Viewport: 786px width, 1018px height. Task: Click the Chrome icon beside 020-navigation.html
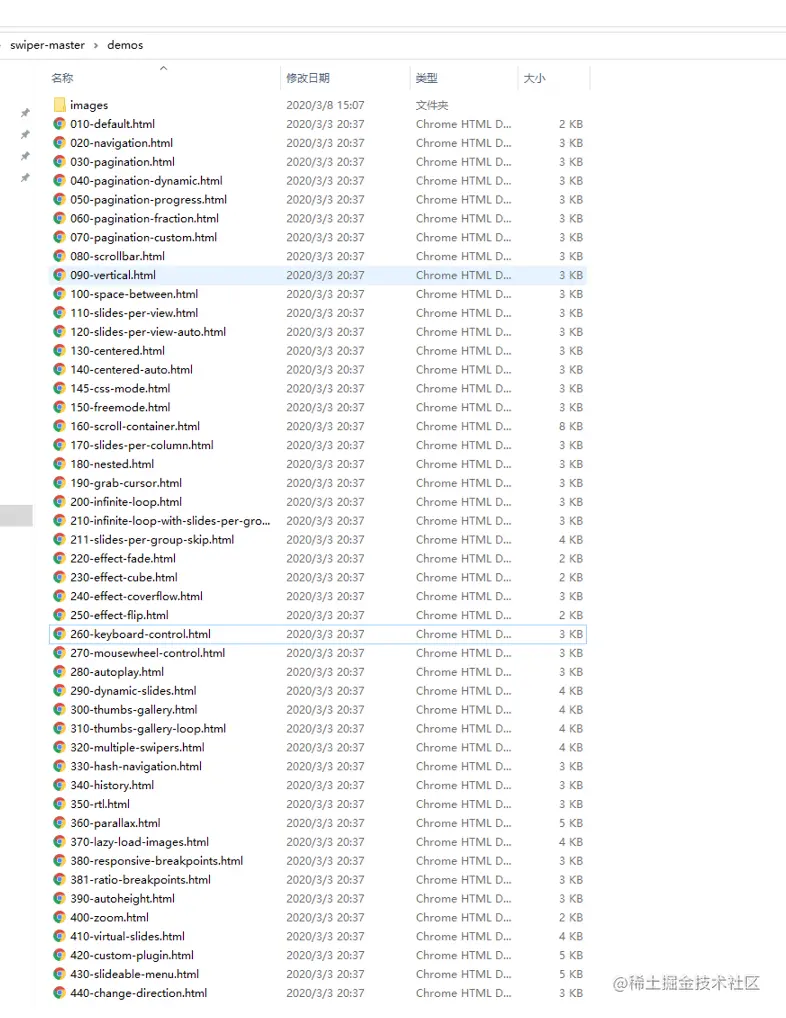(x=59, y=142)
